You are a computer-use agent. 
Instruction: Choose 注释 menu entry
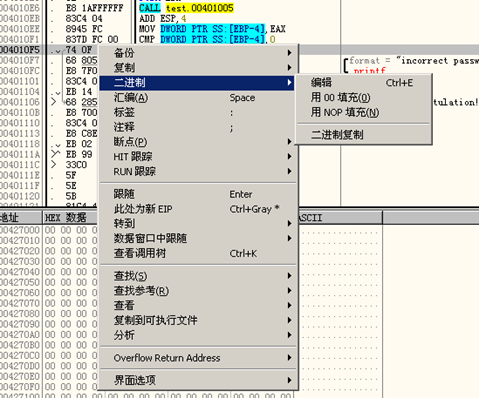click(x=197, y=127)
